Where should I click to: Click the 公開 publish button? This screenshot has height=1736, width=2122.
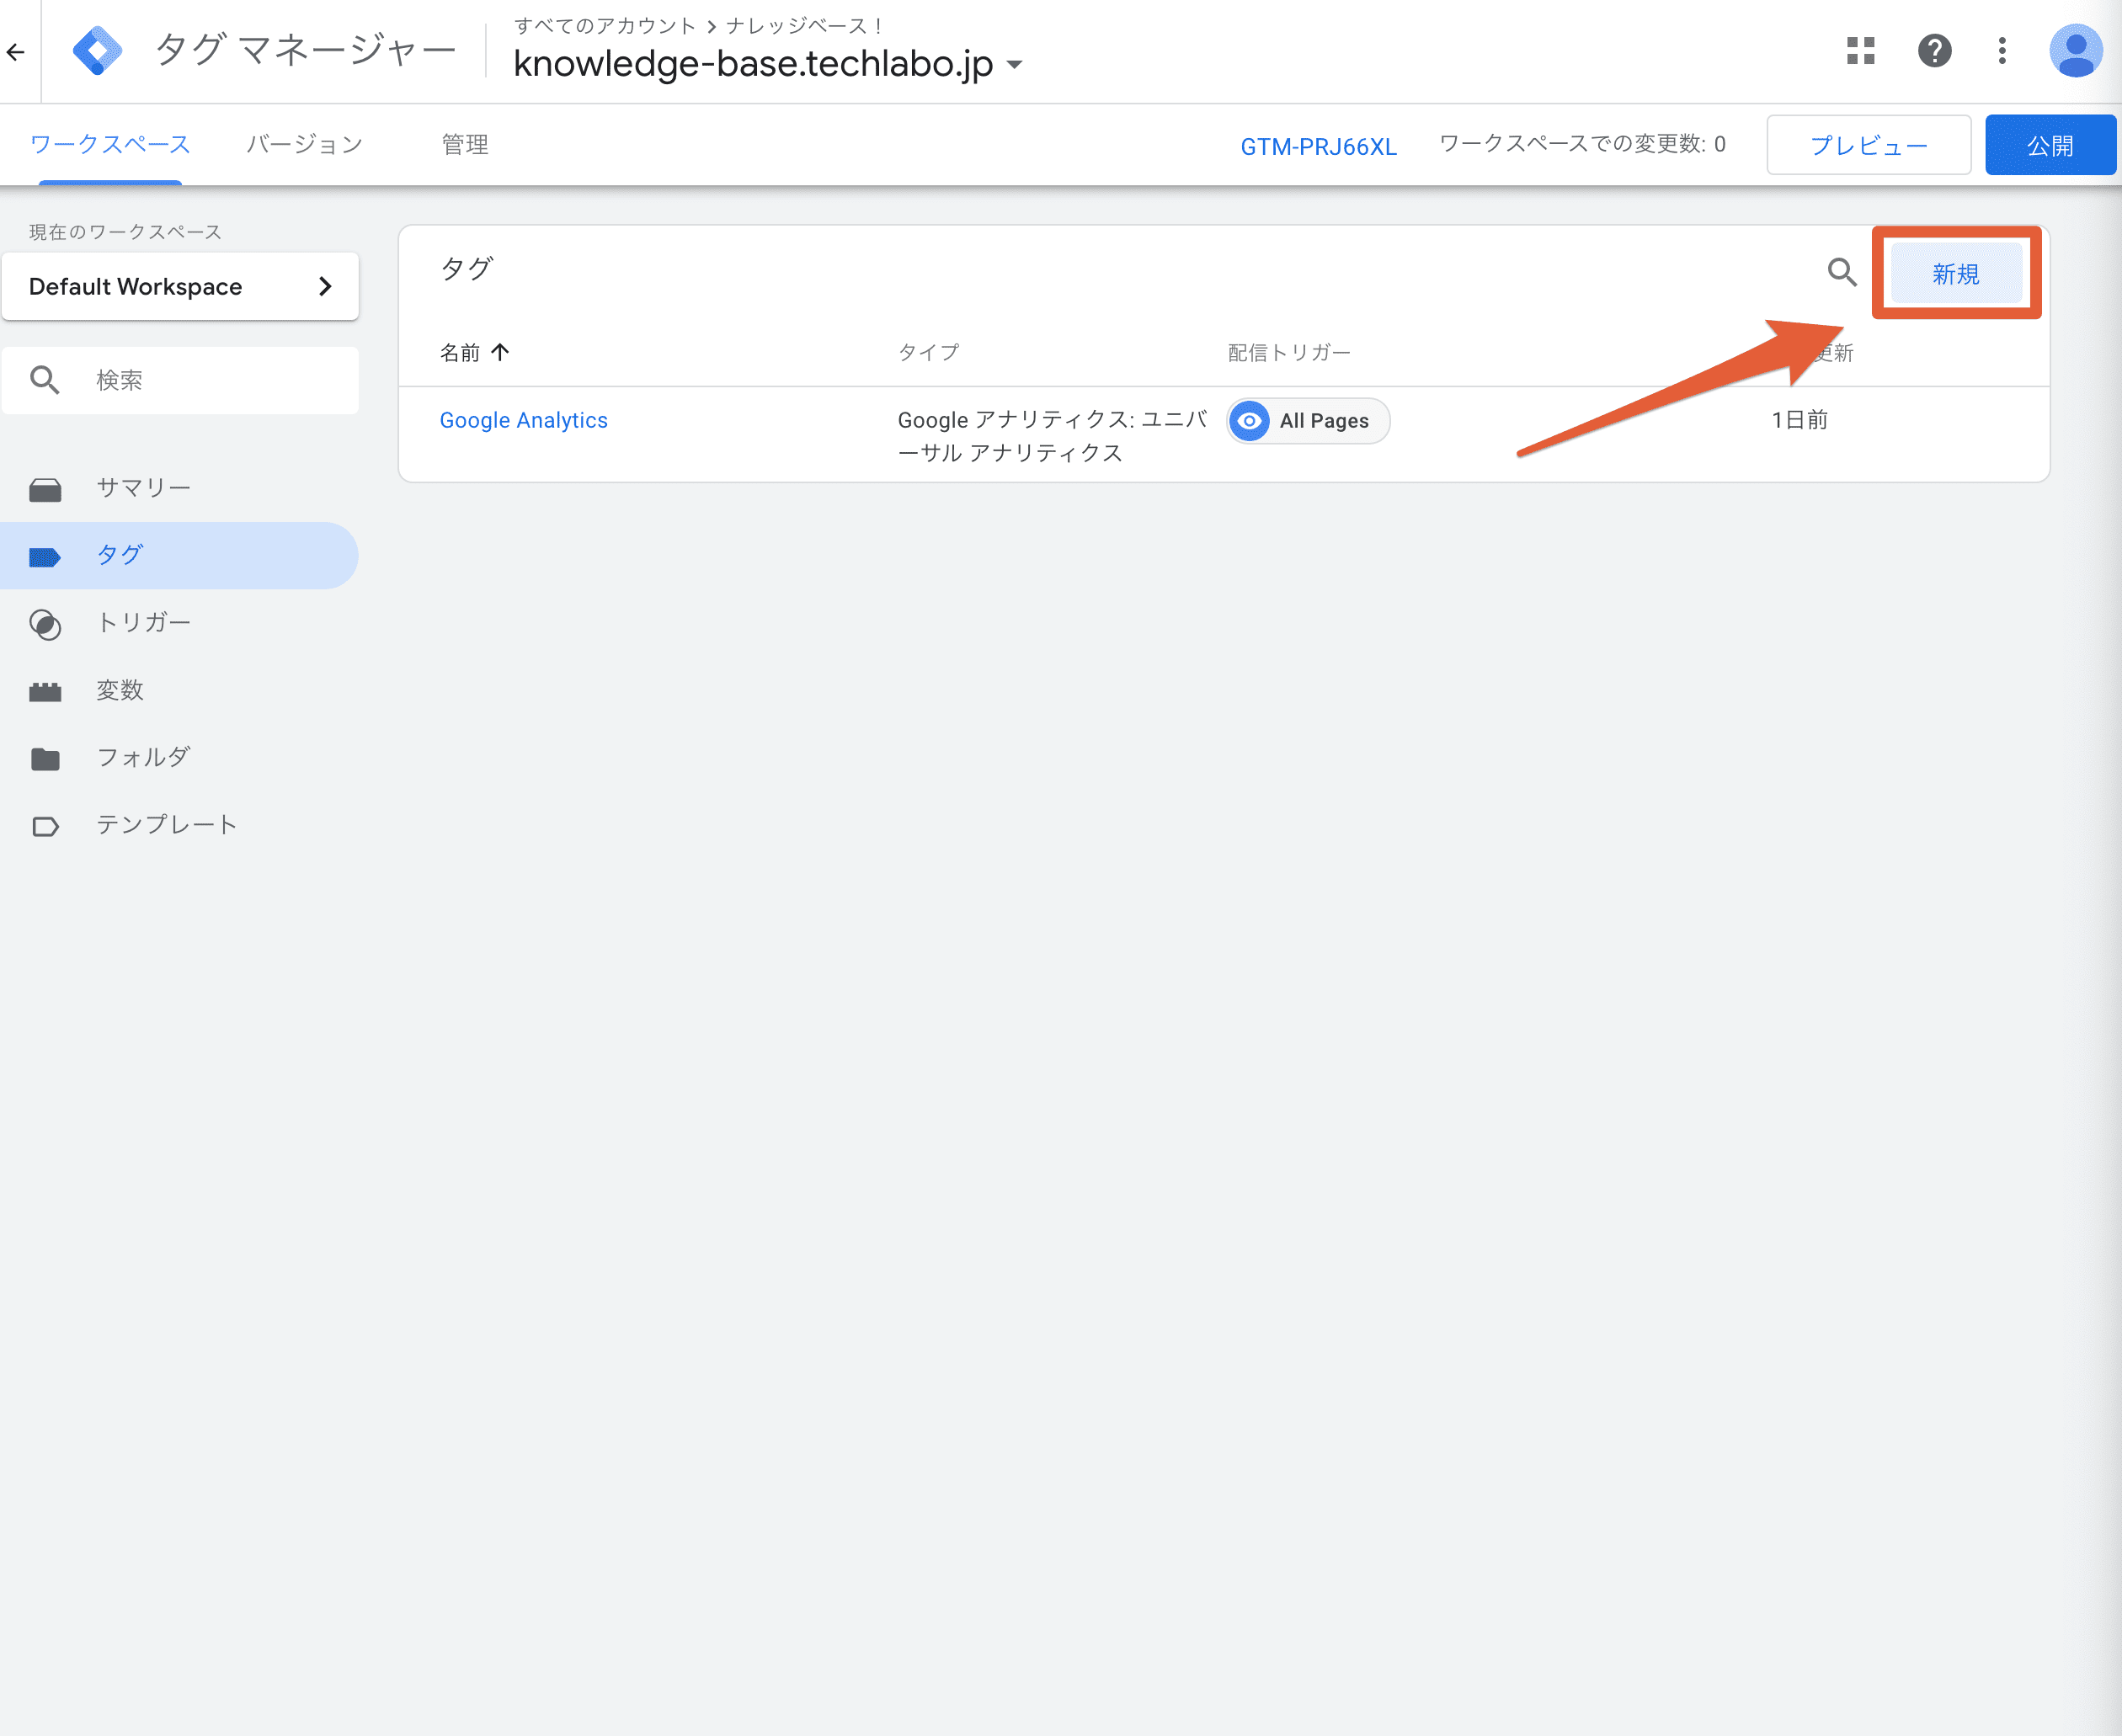point(2049,146)
